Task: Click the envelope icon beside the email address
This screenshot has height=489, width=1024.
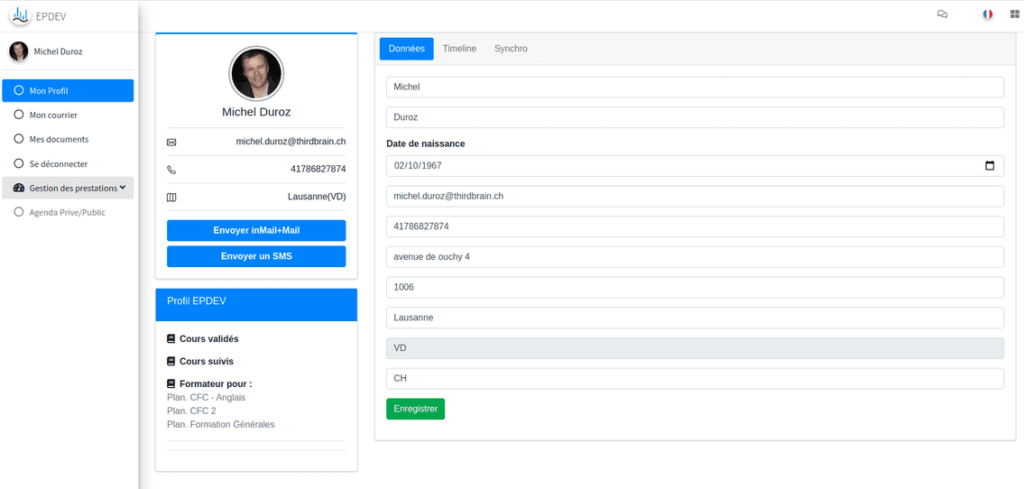Action: [172, 142]
